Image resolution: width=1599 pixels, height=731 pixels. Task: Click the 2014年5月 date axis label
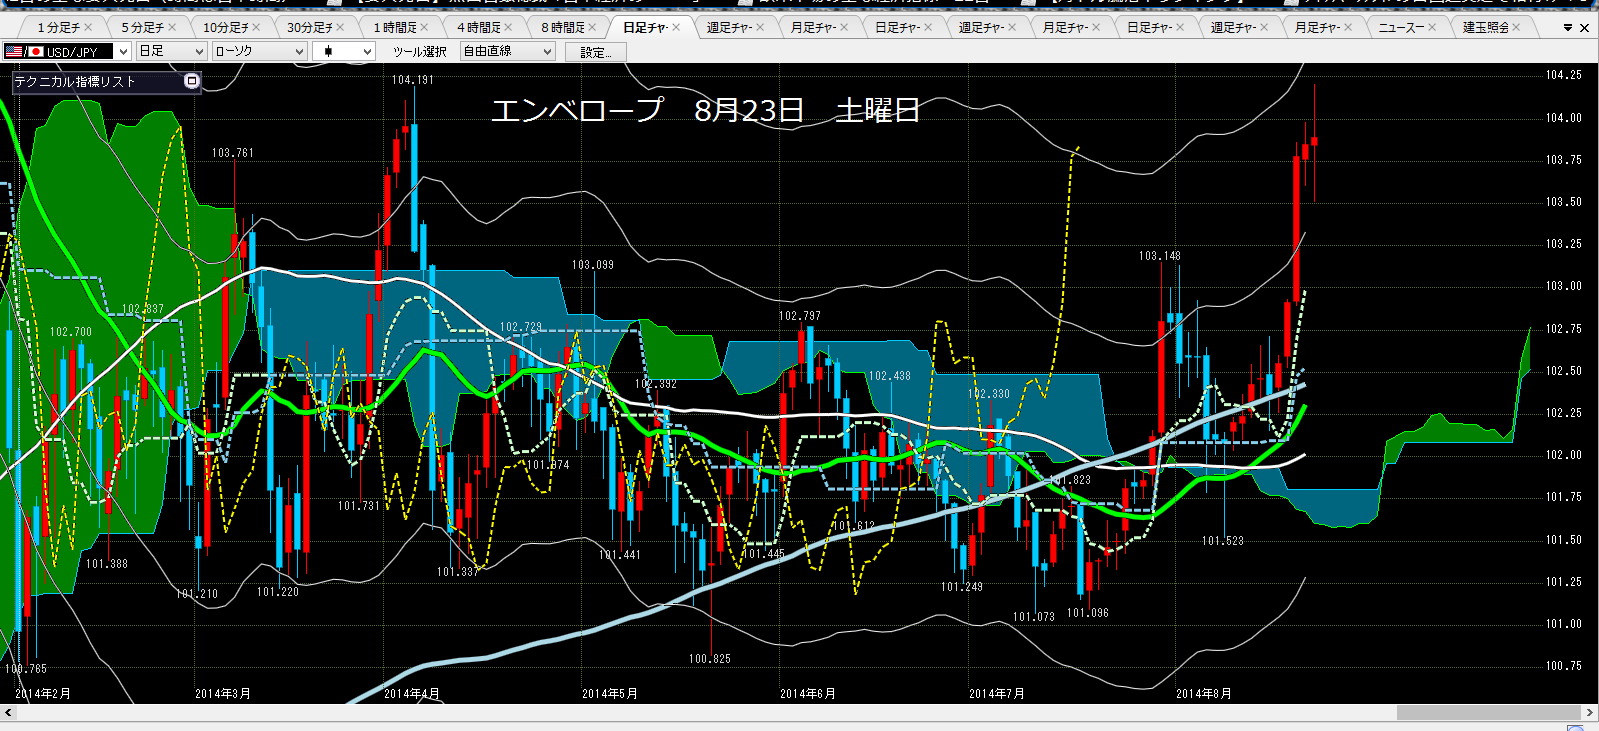tap(609, 694)
